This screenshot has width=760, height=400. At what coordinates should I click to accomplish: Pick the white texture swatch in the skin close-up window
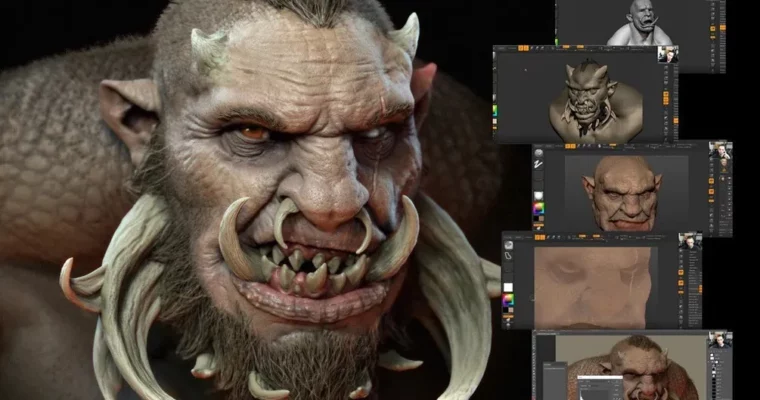coord(508,288)
